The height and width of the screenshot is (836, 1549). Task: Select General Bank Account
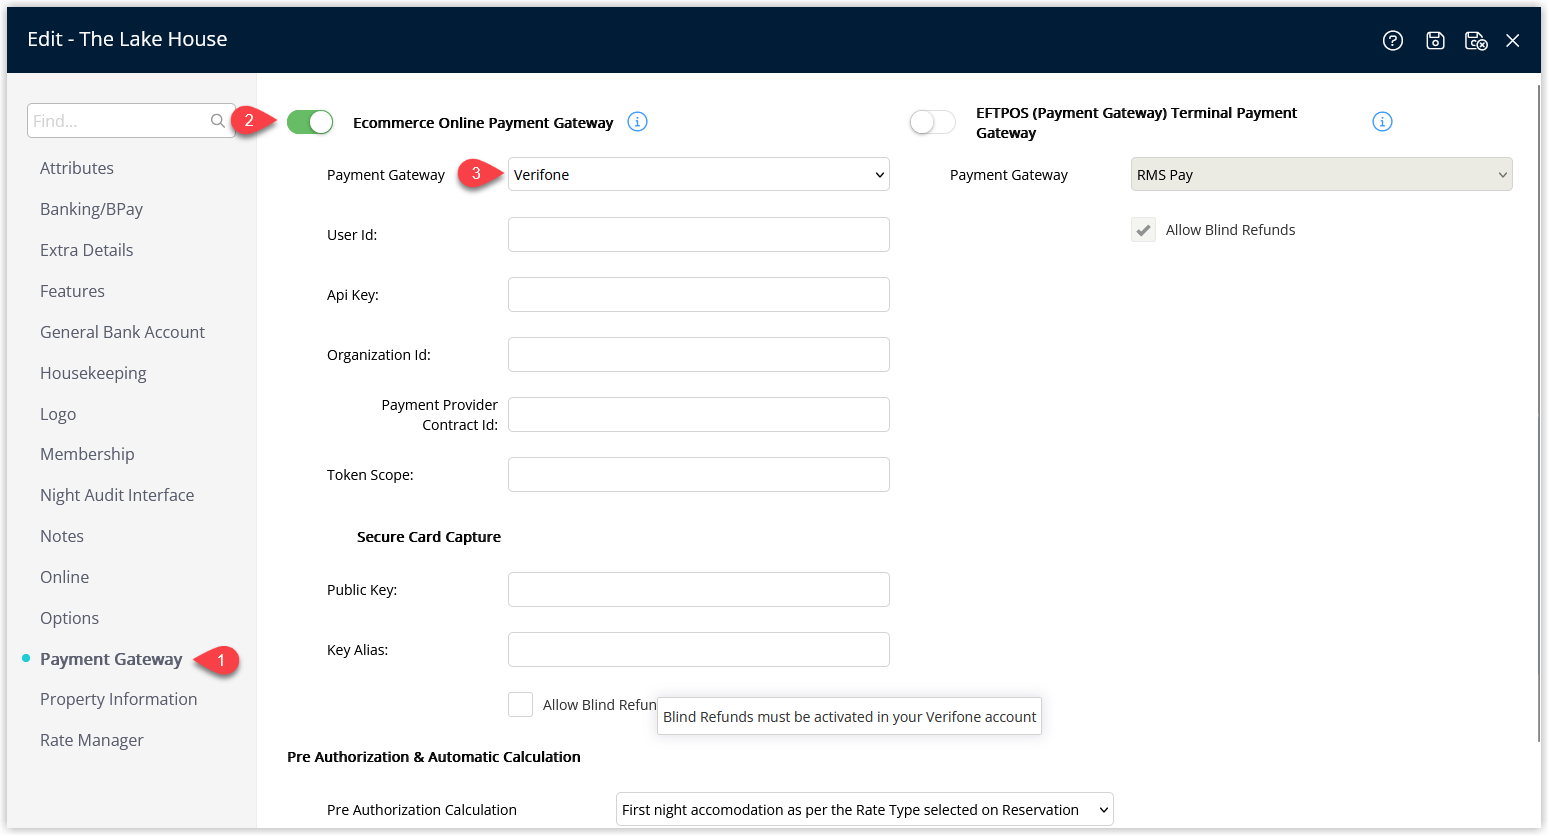[x=122, y=332]
